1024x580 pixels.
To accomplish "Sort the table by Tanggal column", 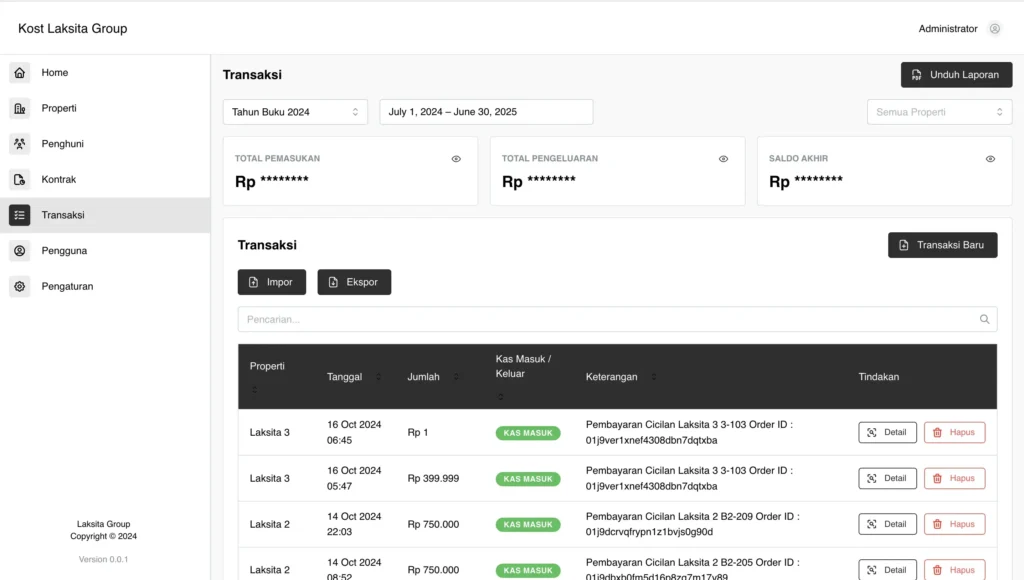I will coord(377,377).
